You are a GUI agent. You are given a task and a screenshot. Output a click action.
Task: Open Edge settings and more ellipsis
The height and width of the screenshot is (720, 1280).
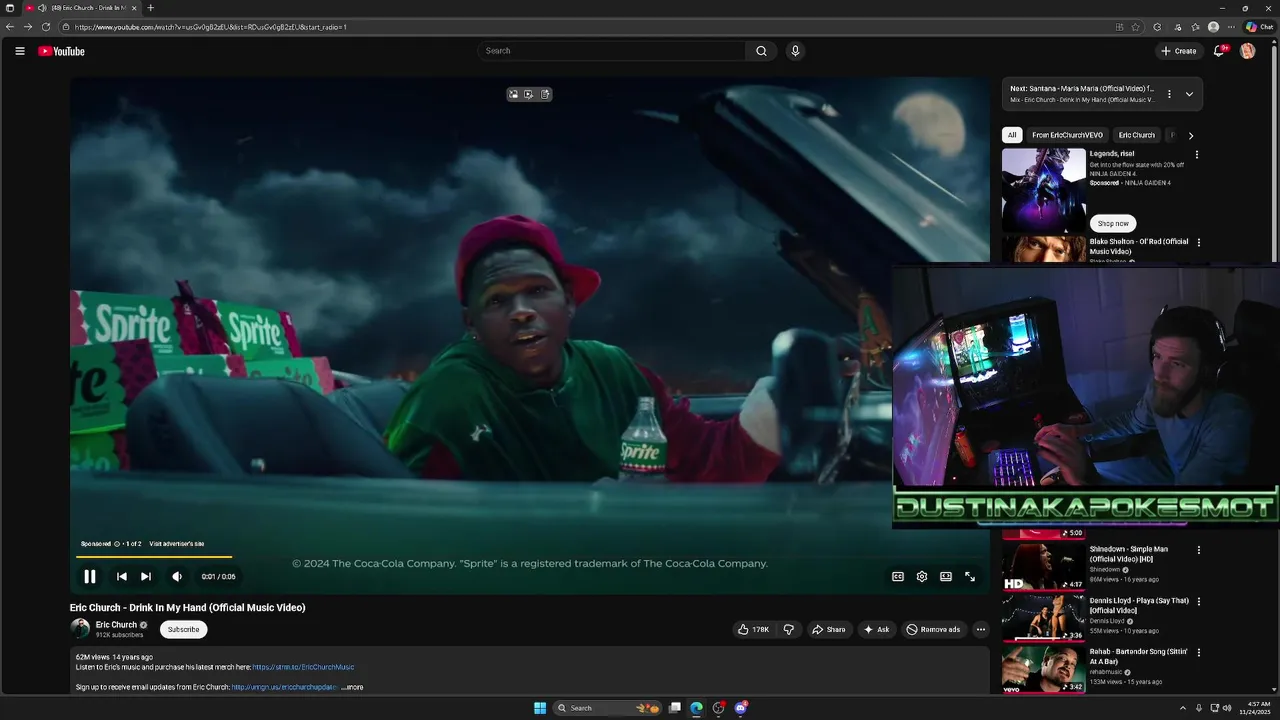click(x=1232, y=27)
